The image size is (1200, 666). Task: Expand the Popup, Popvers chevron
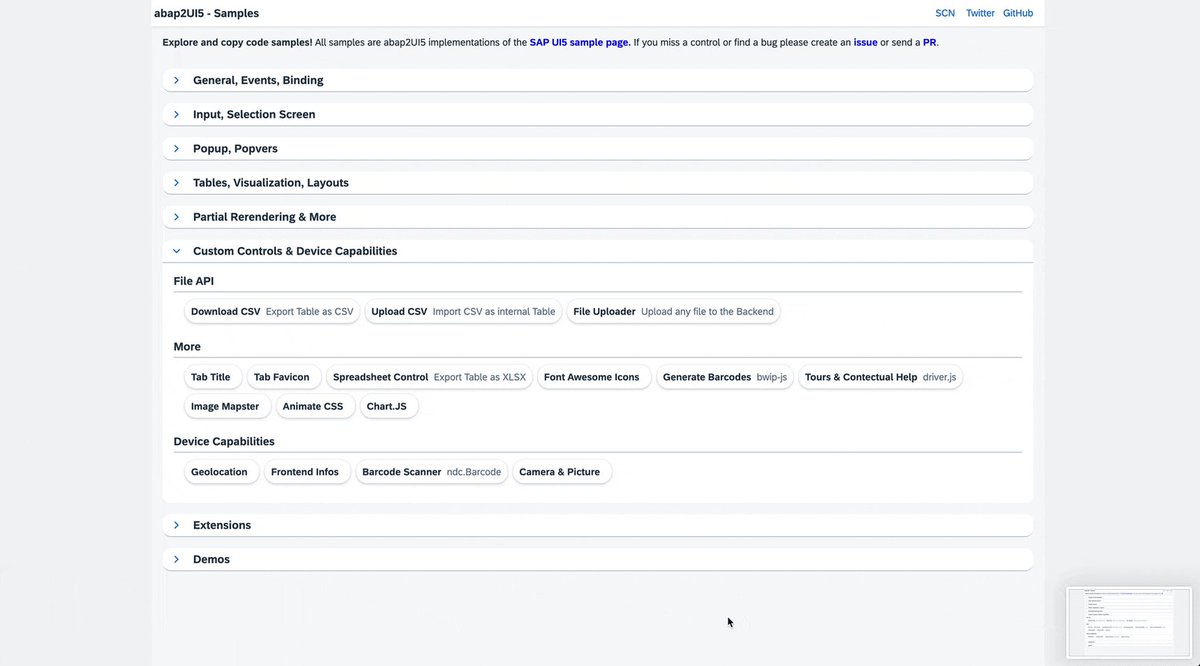pos(176,148)
